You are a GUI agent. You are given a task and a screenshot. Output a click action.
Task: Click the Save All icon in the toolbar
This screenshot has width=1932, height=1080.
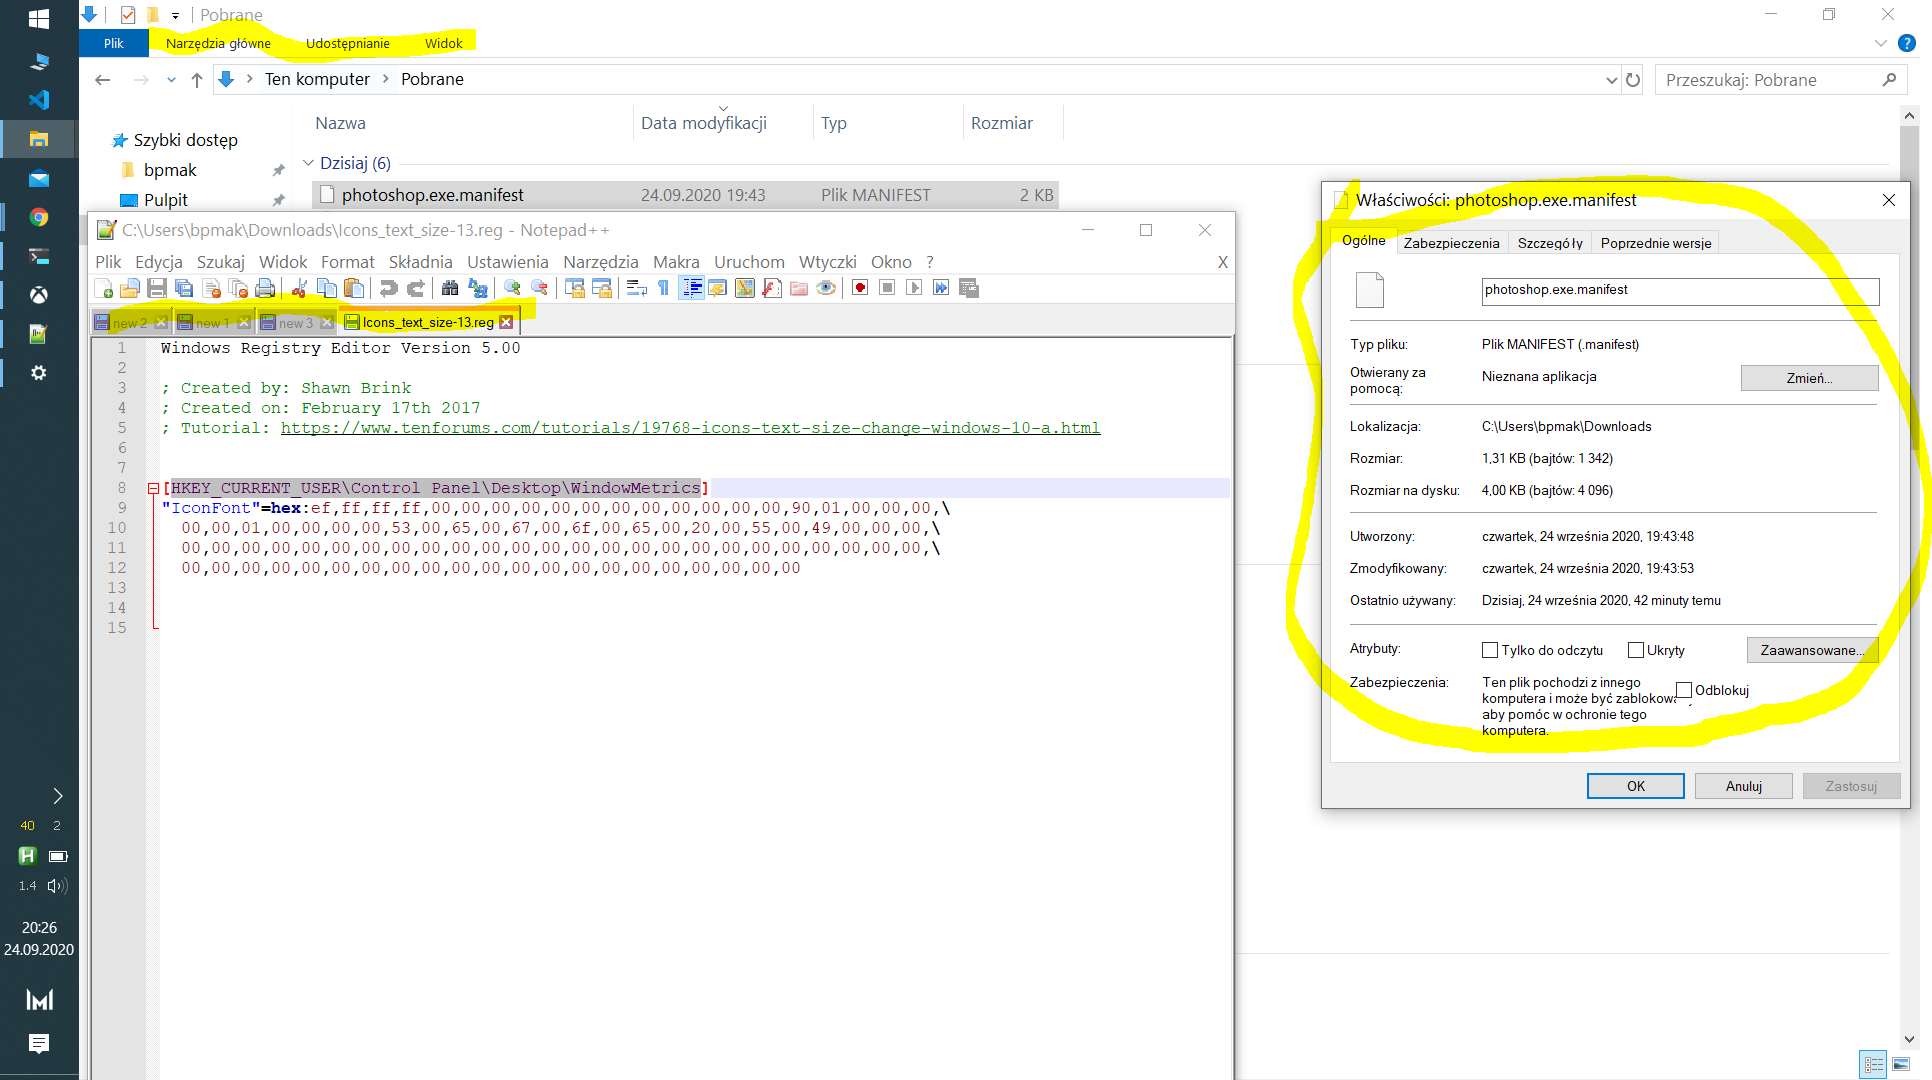coord(184,289)
